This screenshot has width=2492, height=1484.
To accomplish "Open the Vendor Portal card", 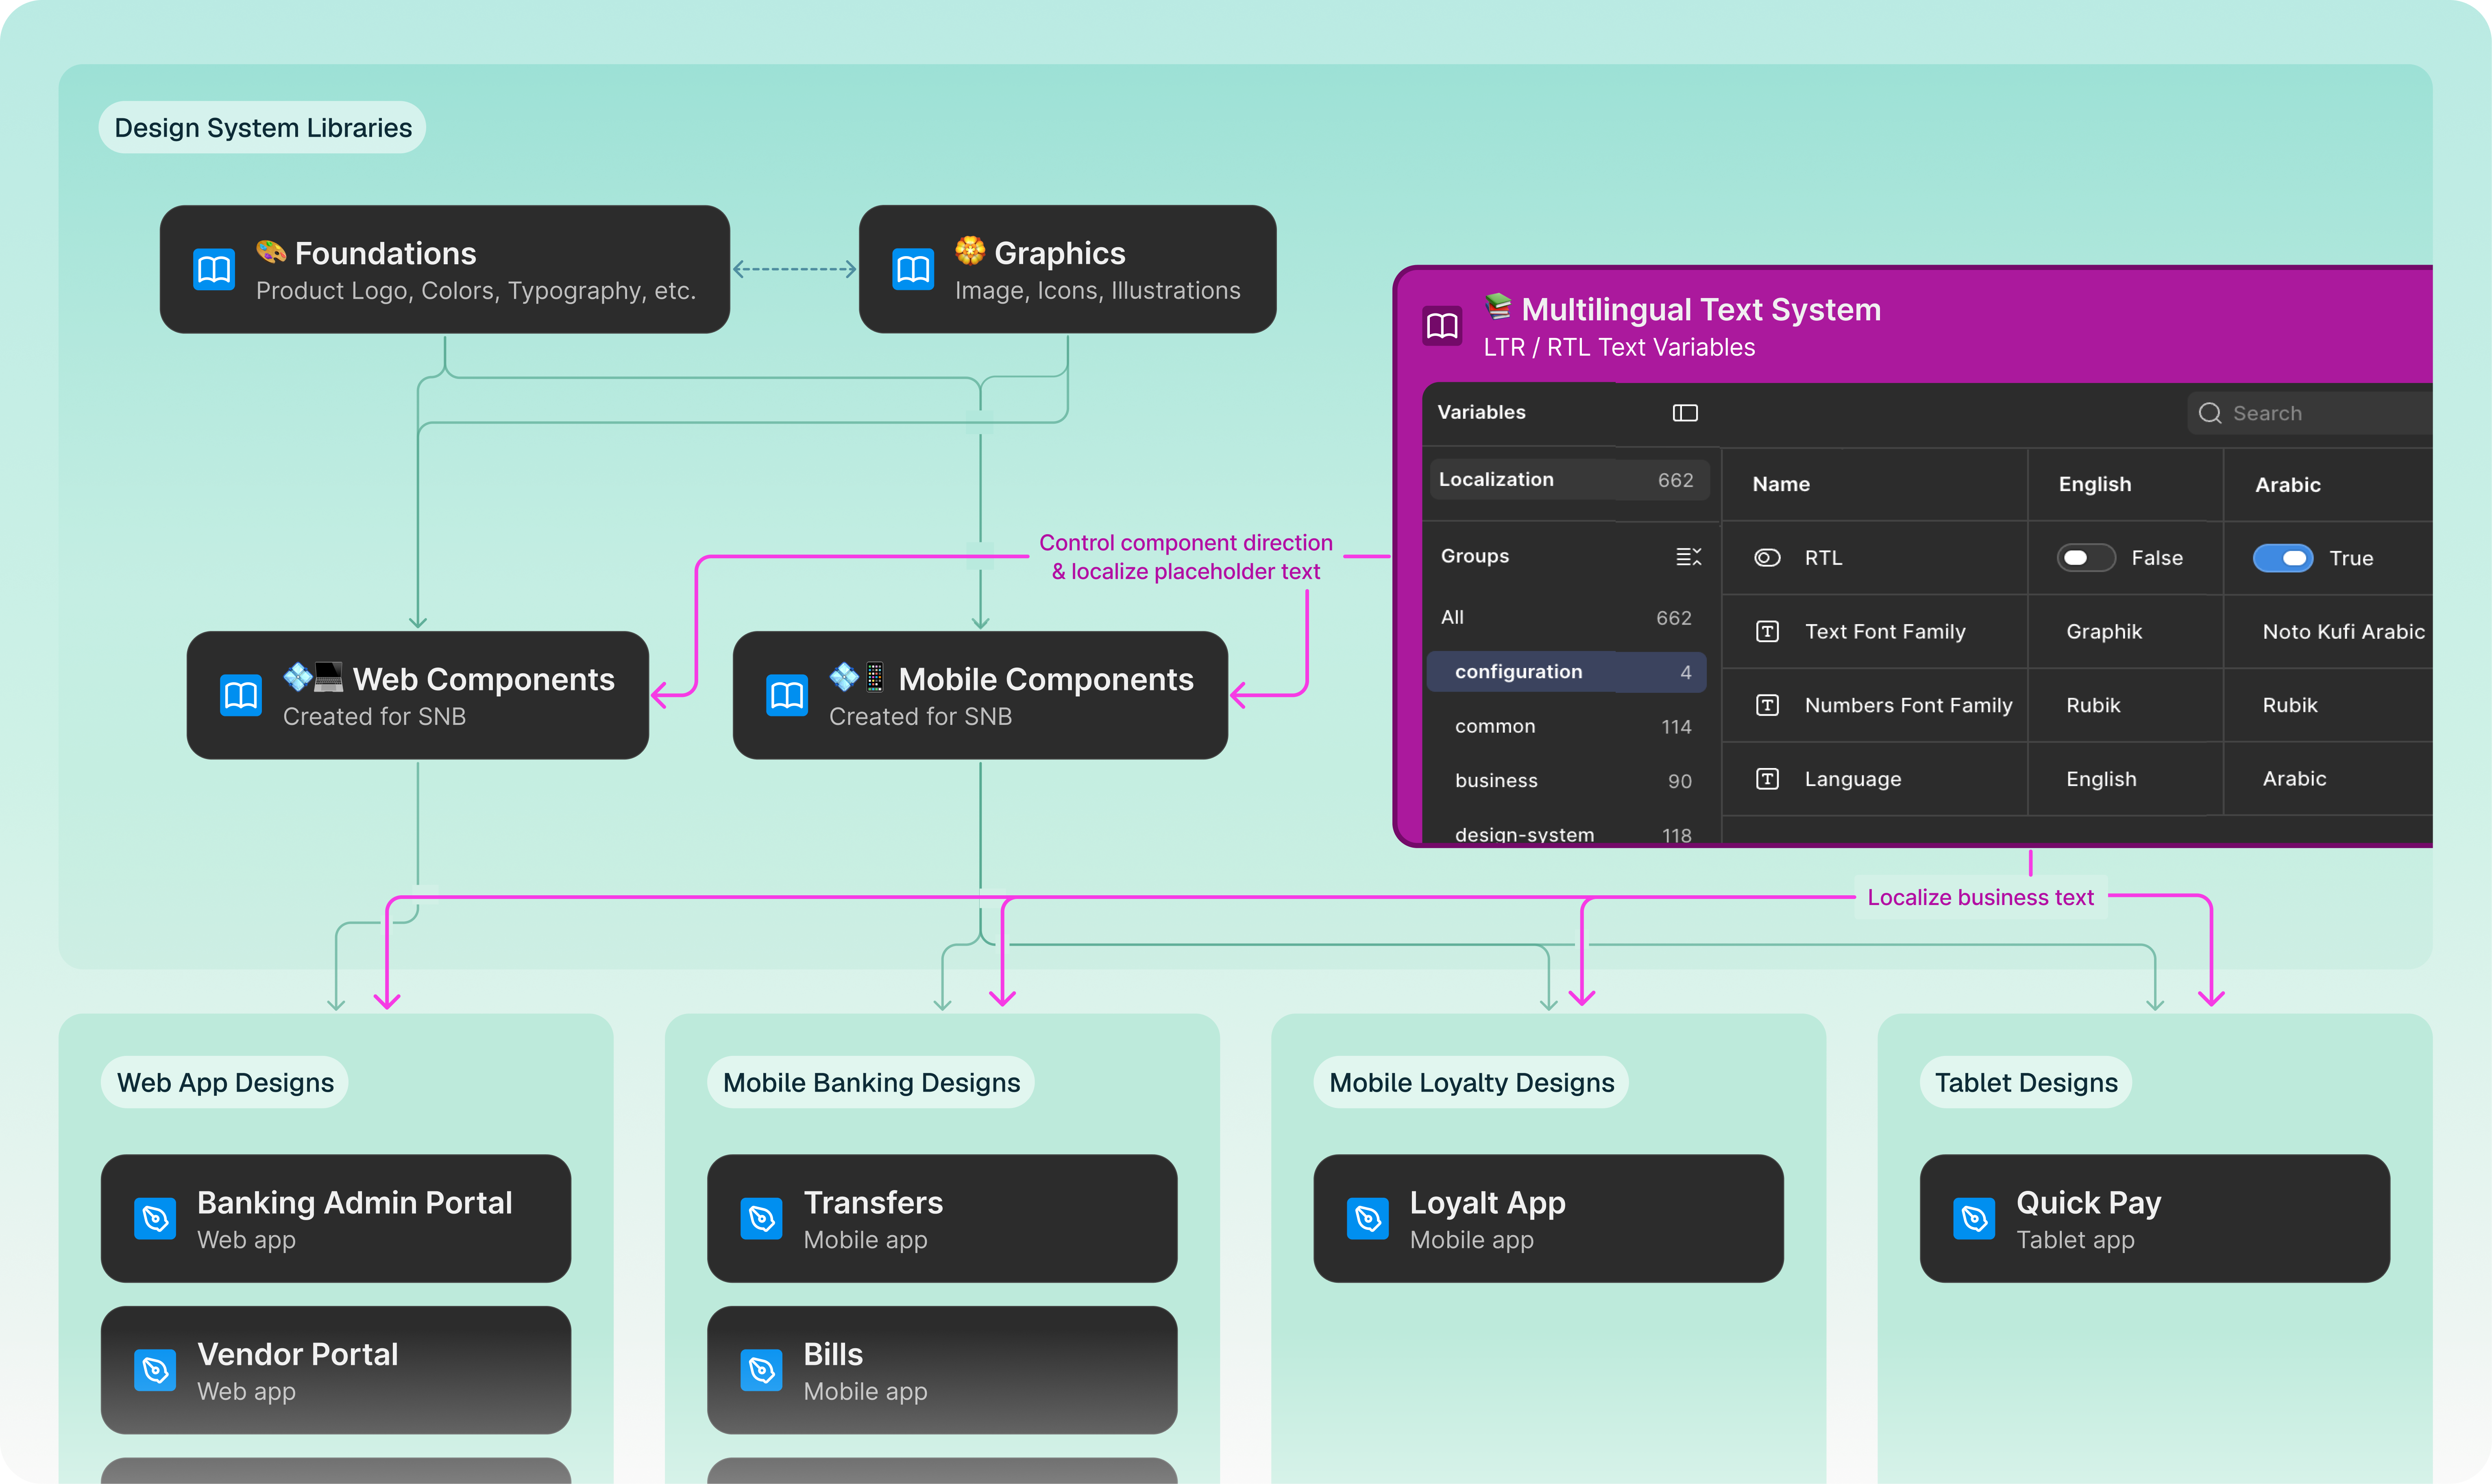I will click(336, 1370).
